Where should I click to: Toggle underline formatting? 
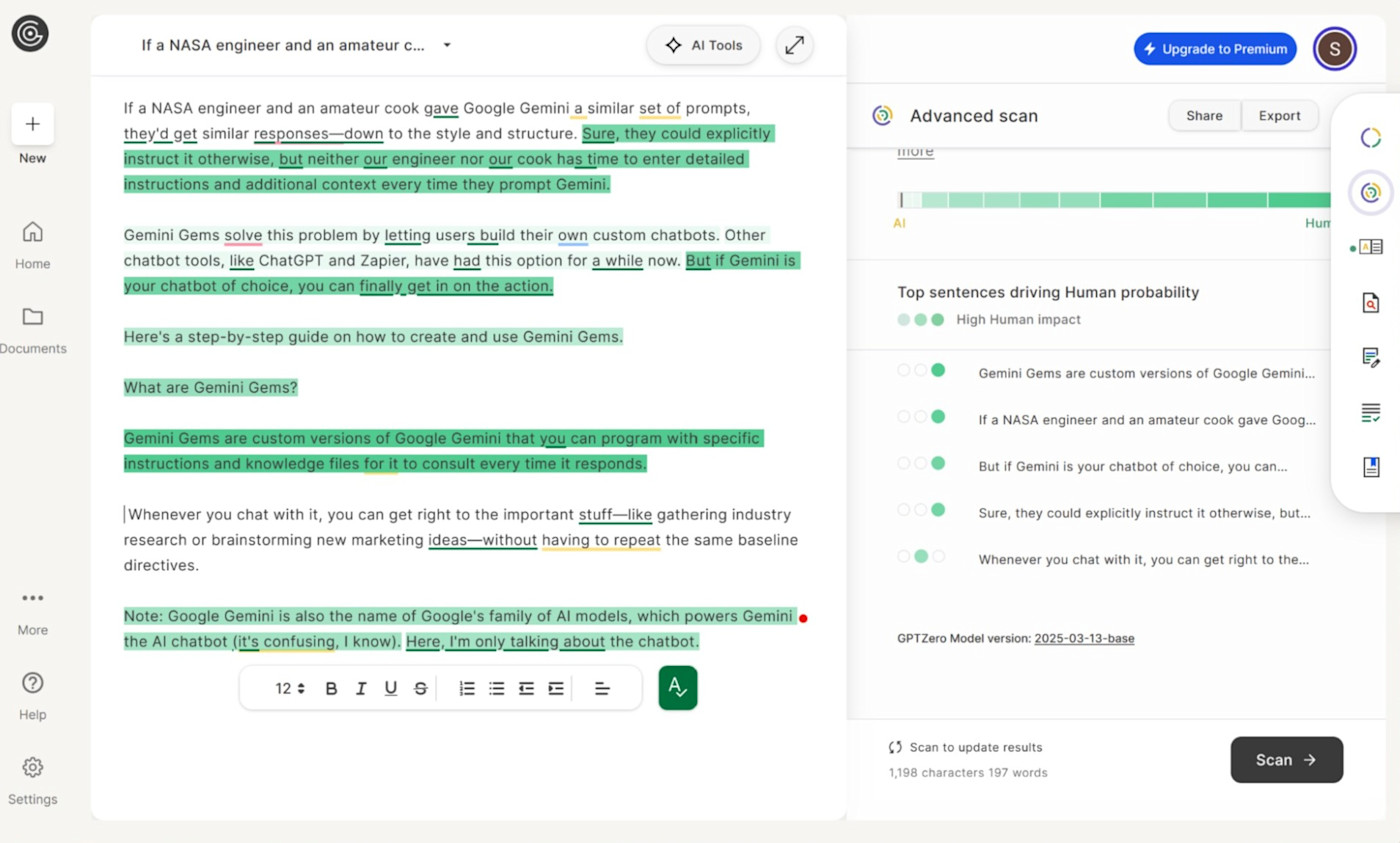pos(391,688)
